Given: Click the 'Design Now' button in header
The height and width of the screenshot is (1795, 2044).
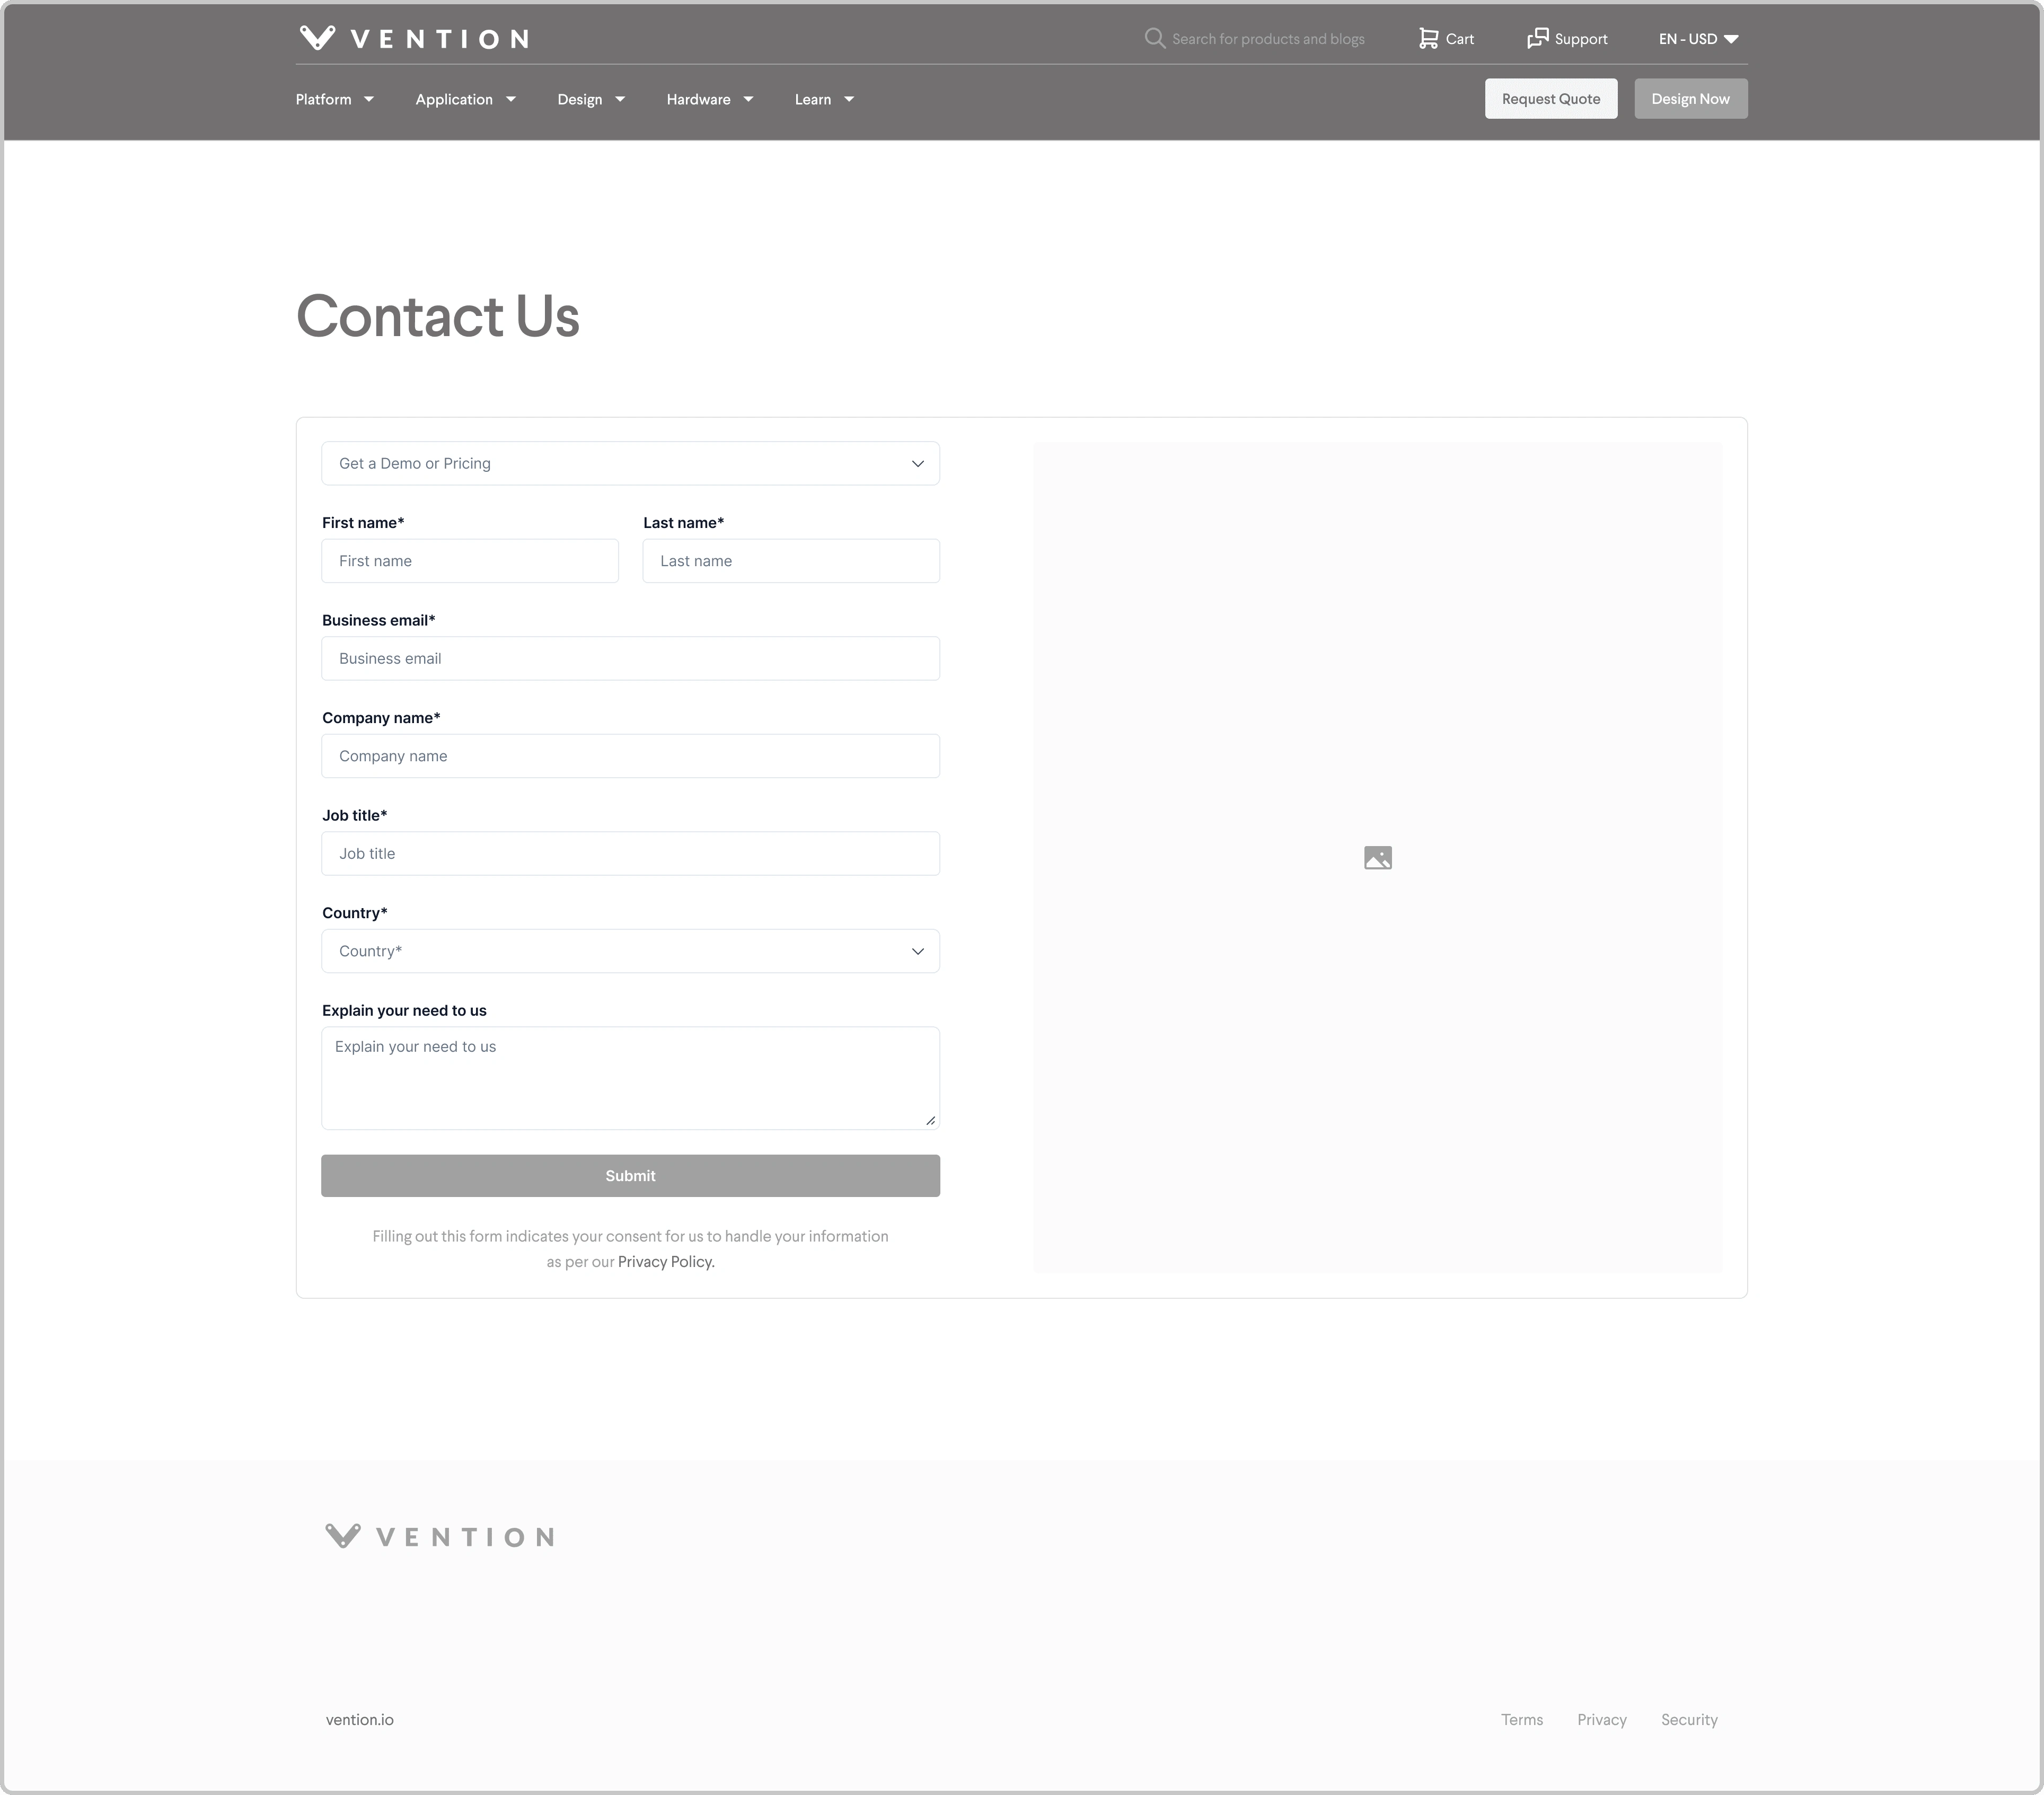Looking at the screenshot, I should 1689,98.
